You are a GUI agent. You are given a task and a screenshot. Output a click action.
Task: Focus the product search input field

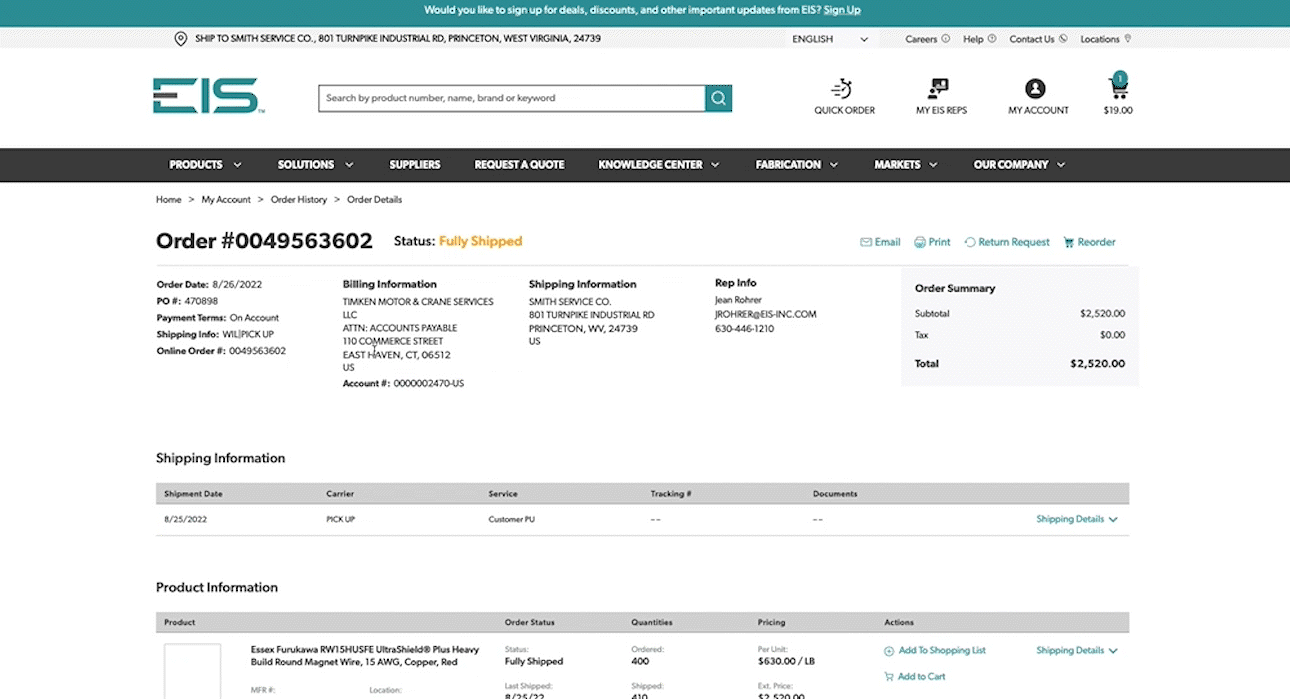coord(512,98)
